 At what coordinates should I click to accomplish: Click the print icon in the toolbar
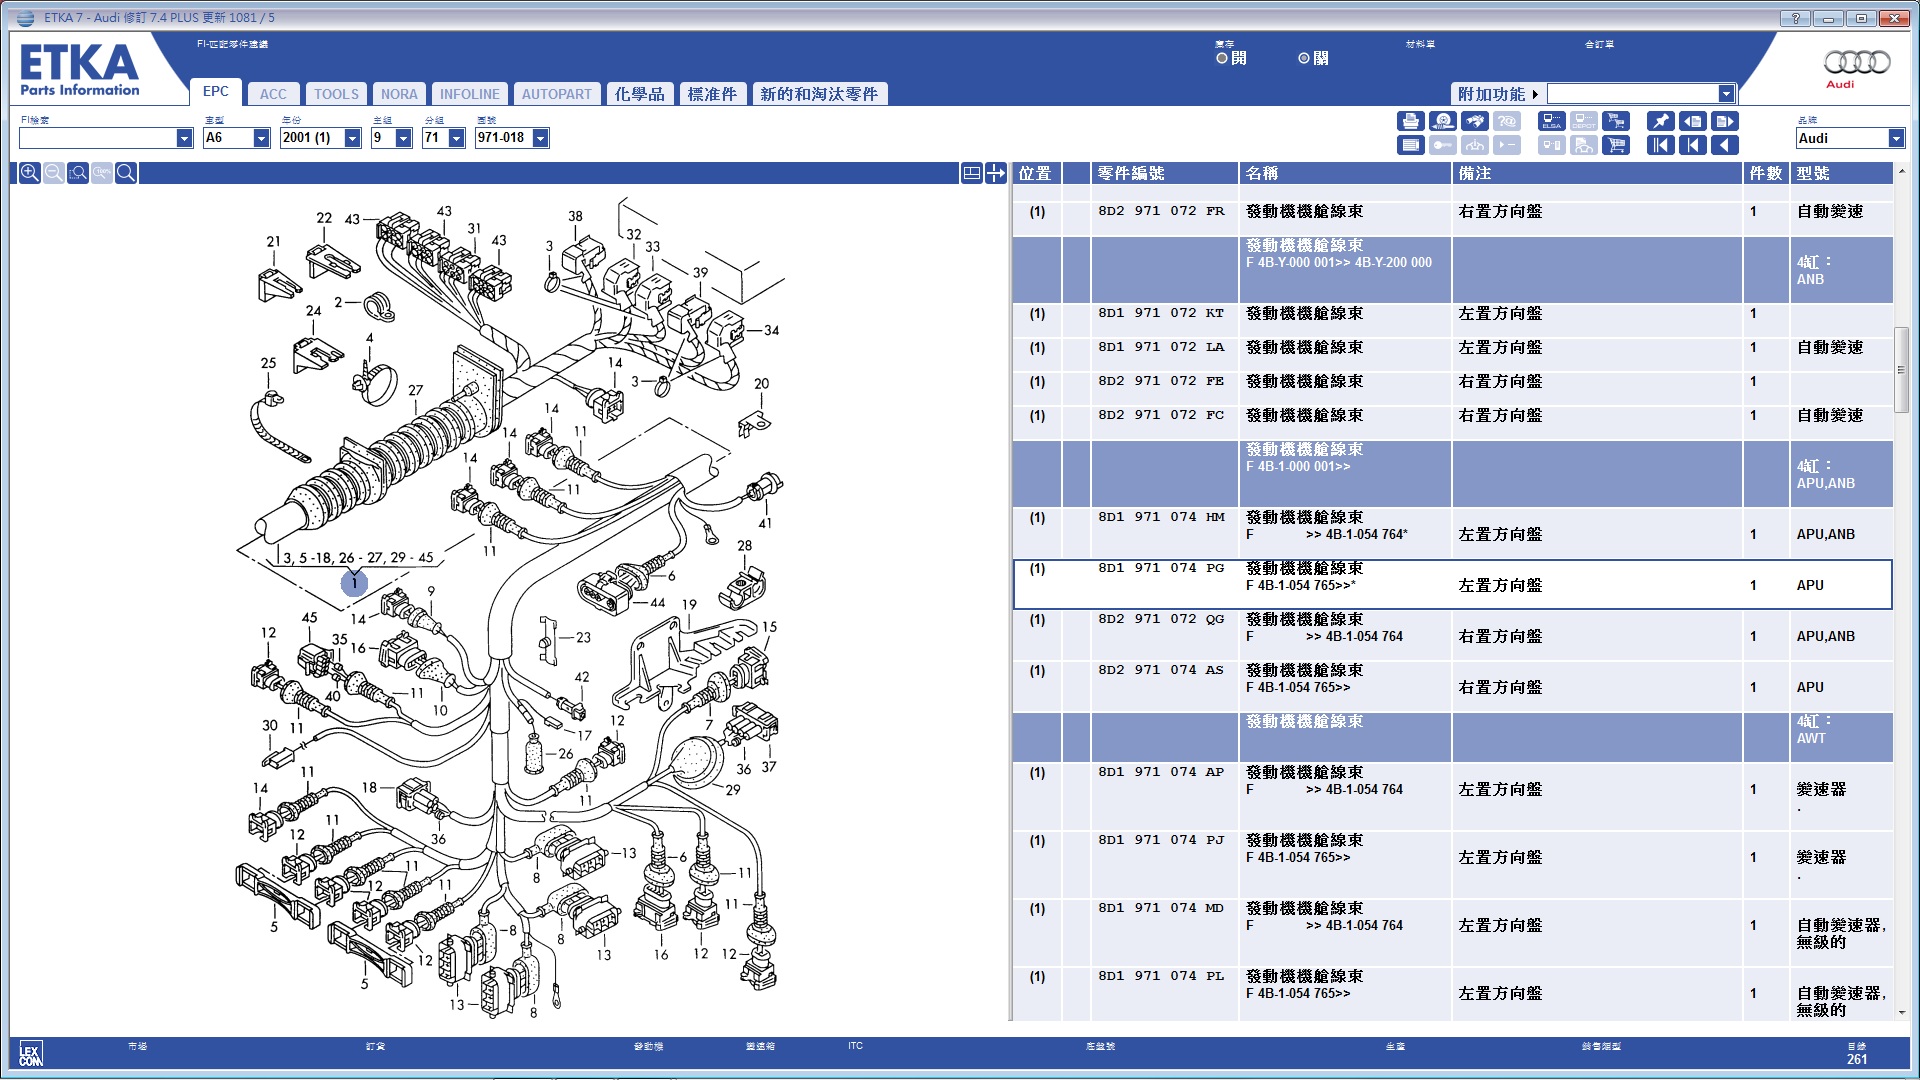(x=1410, y=121)
